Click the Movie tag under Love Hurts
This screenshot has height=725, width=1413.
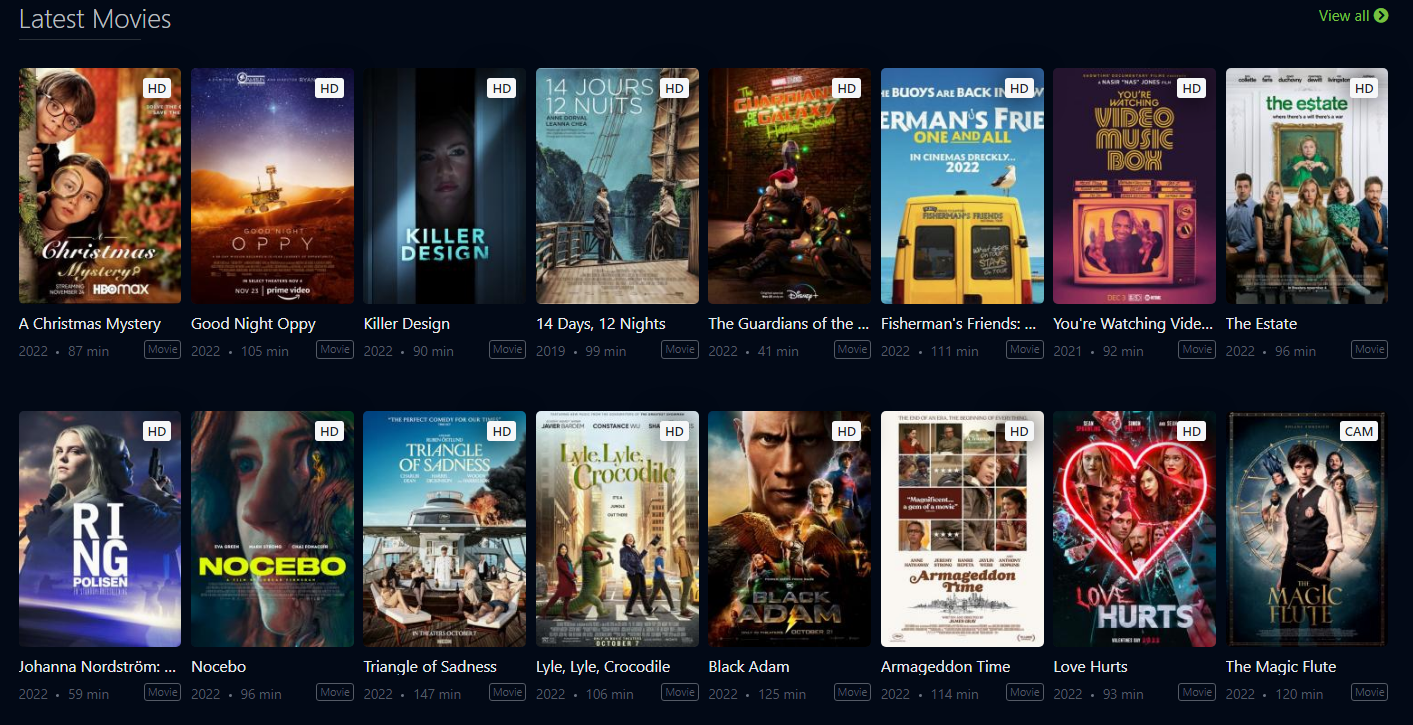click(x=1197, y=692)
